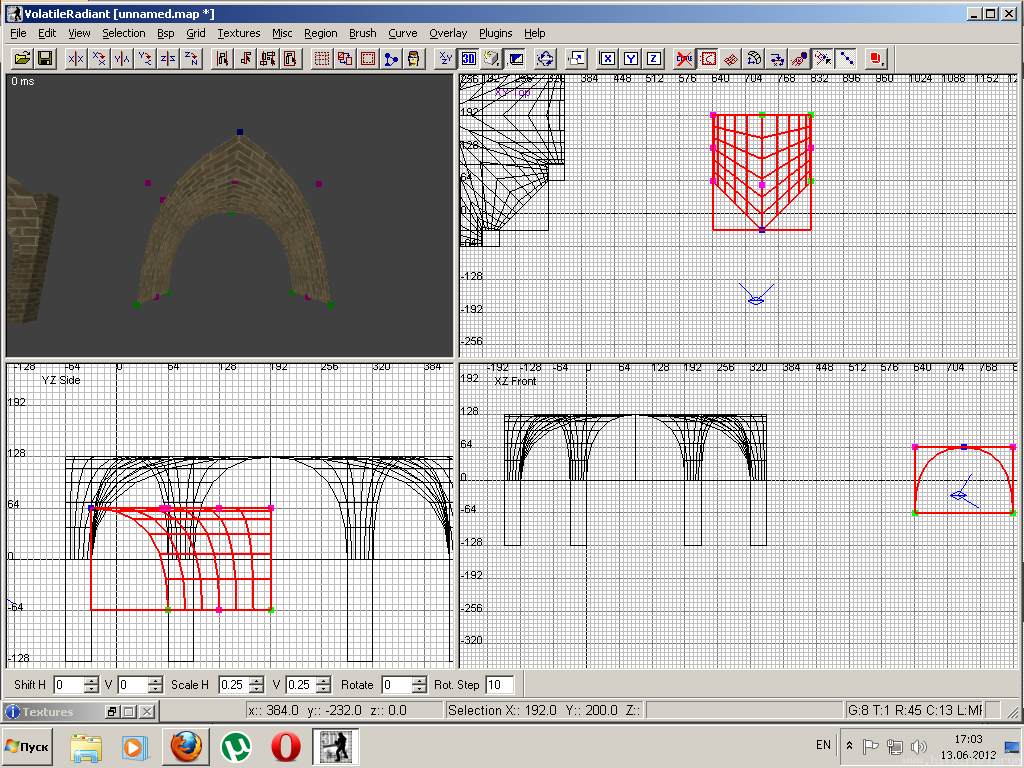The width and height of the screenshot is (1024, 768).
Task: Save the map with the floppy disk icon
Action: (x=45, y=59)
